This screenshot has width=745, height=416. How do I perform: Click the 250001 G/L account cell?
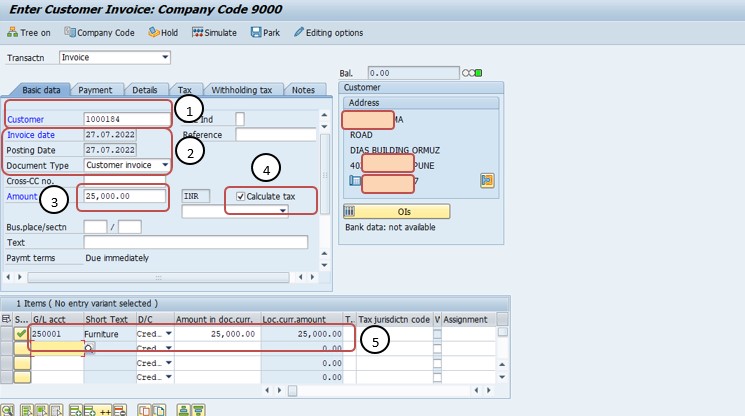tap(57, 334)
